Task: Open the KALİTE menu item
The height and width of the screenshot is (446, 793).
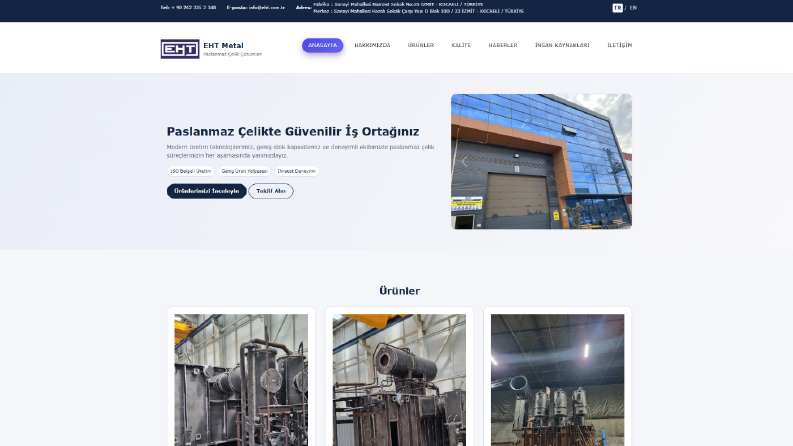Action: (x=461, y=46)
